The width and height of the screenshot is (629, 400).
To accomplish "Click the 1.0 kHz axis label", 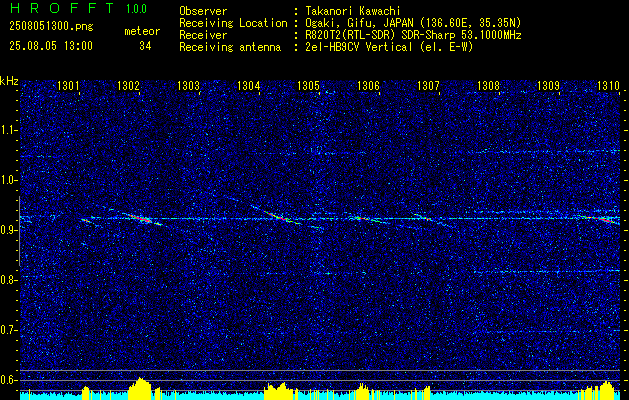I will pos(9,180).
